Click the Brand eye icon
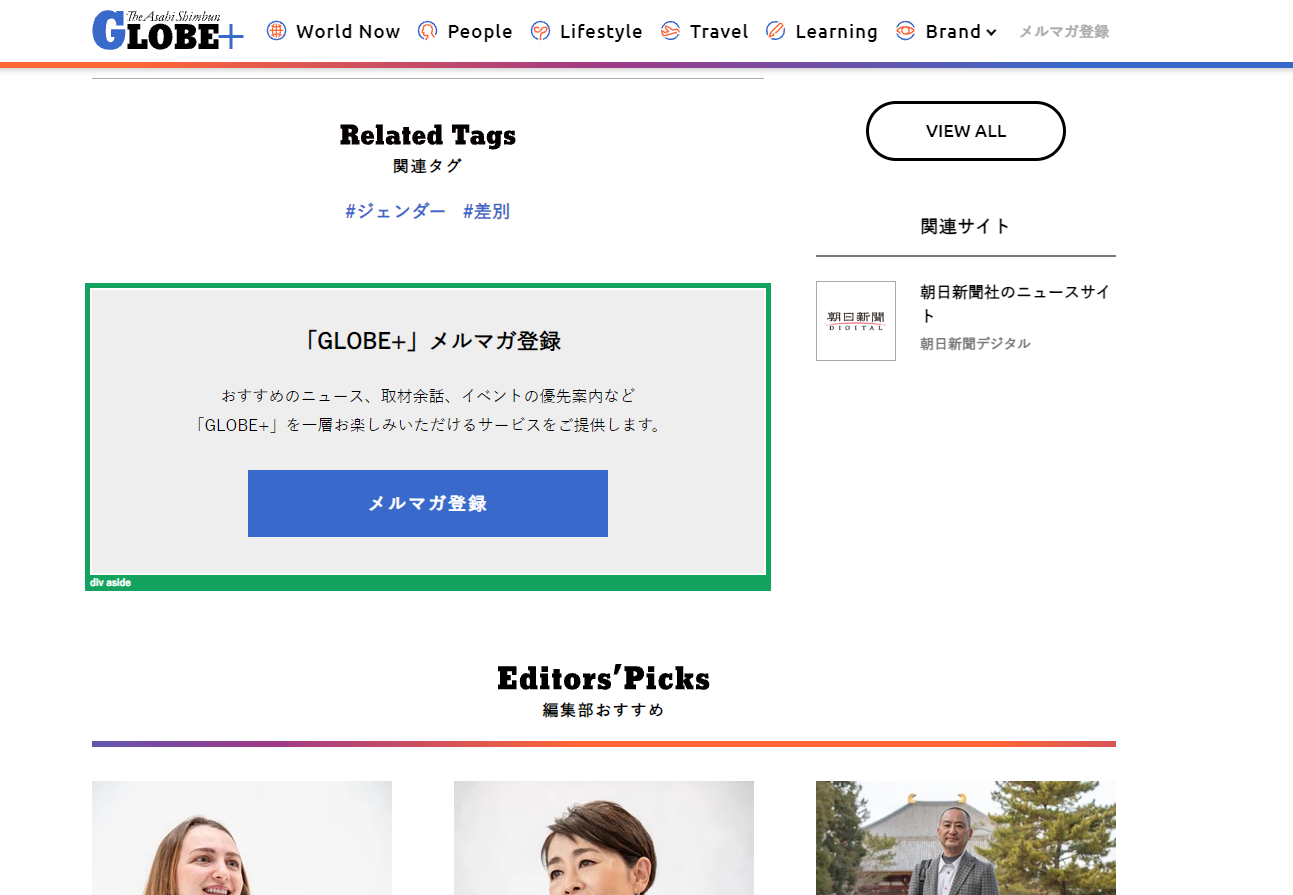The width and height of the screenshot is (1293, 895). (x=906, y=31)
